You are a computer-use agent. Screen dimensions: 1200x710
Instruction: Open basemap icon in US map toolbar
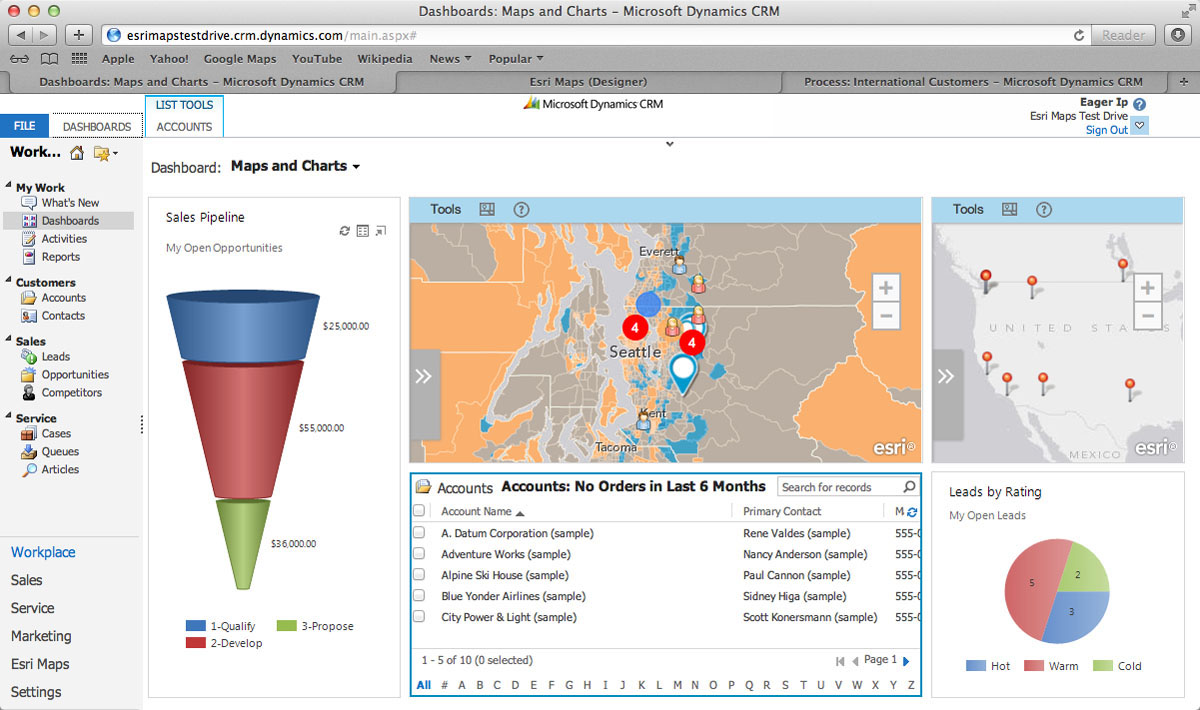1009,210
